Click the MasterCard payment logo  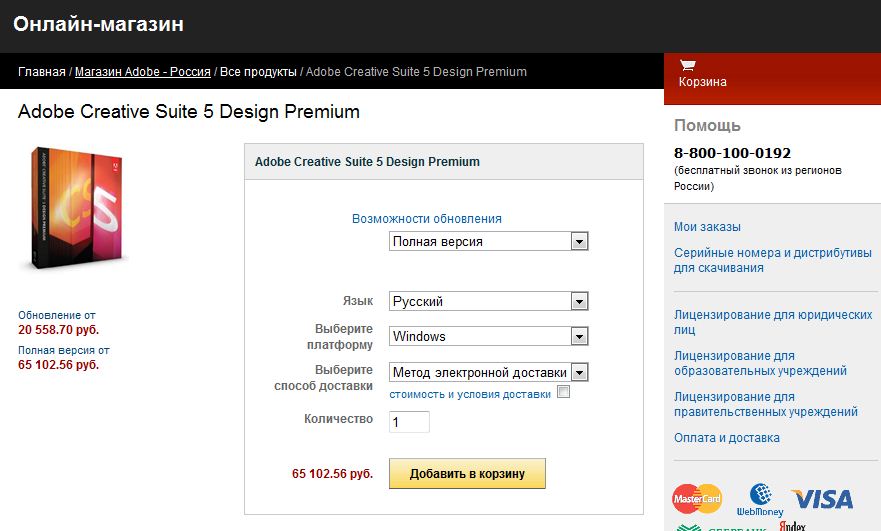click(697, 498)
